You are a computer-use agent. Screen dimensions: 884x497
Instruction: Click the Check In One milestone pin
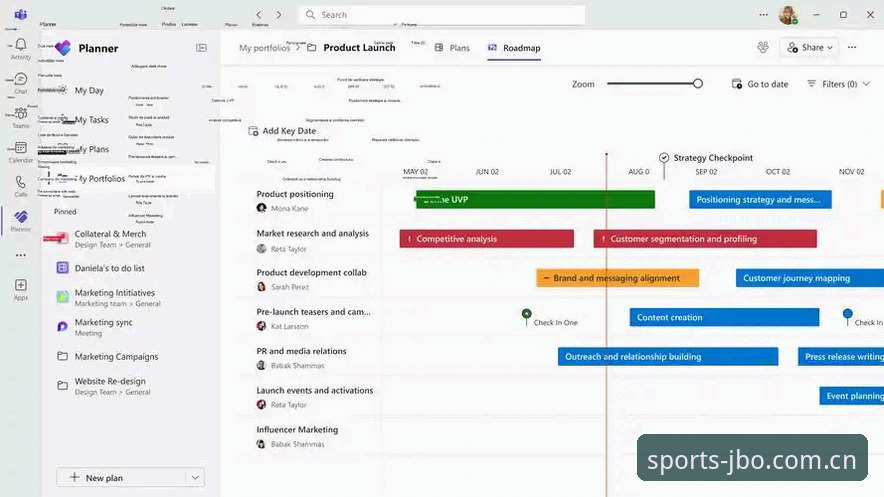(x=527, y=316)
